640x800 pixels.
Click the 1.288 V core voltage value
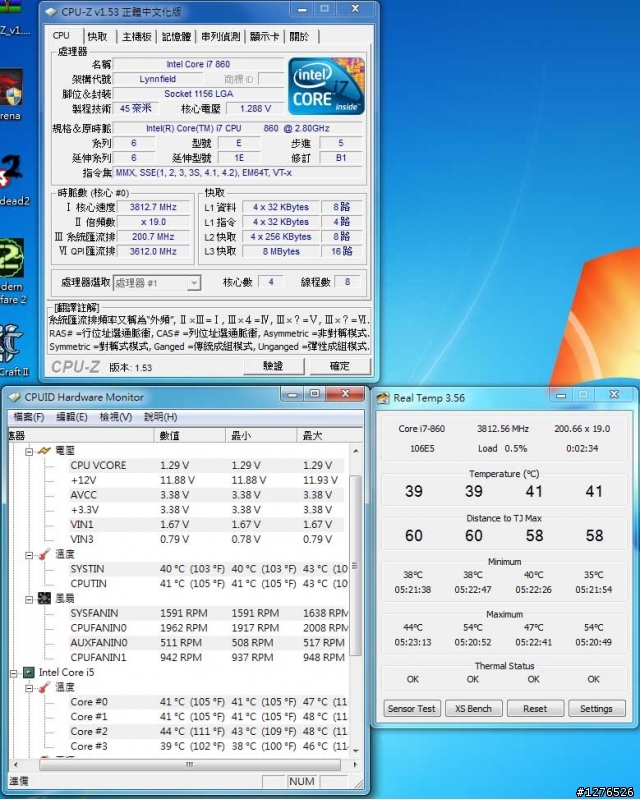(x=255, y=109)
